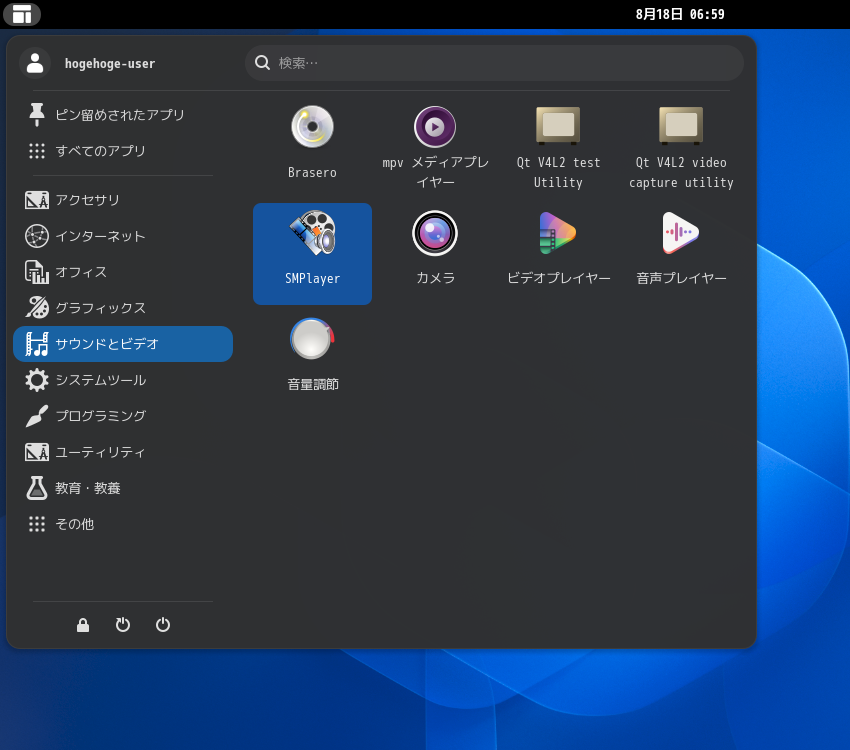Click the lock screen icon
Image resolution: width=850 pixels, height=750 pixels.
click(x=83, y=625)
